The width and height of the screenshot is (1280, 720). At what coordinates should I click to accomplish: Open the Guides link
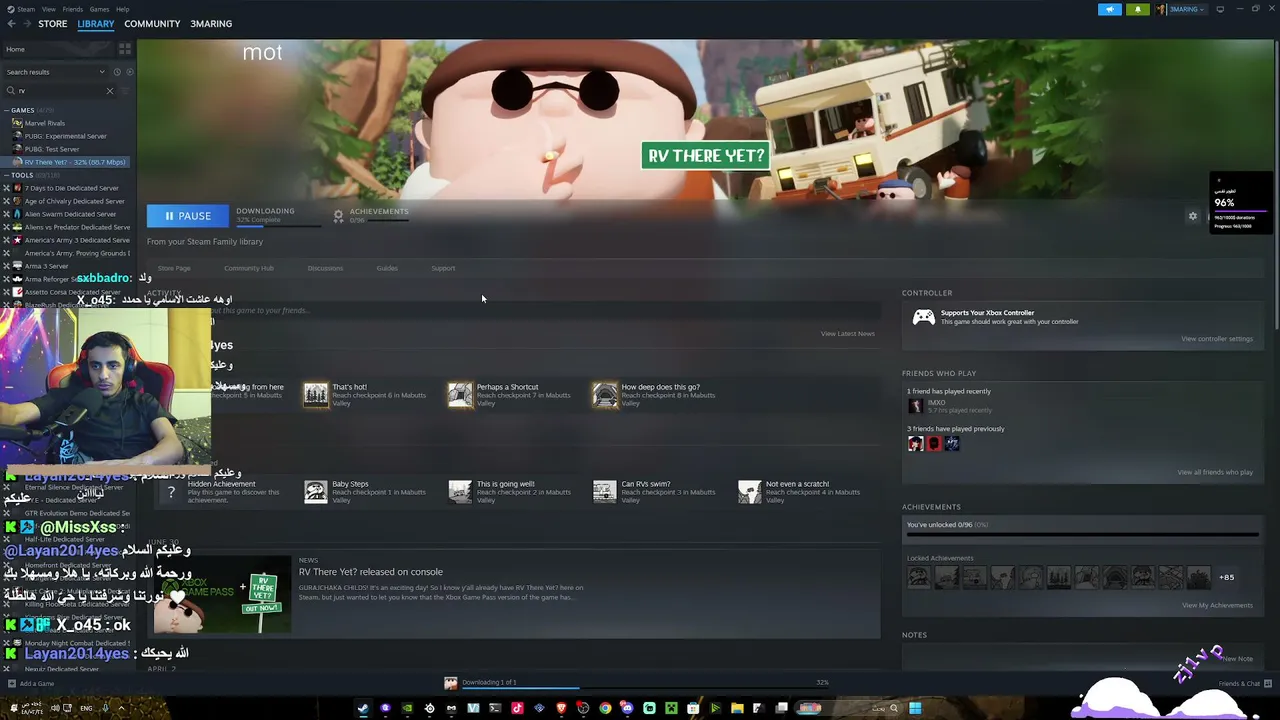click(x=387, y=268)
